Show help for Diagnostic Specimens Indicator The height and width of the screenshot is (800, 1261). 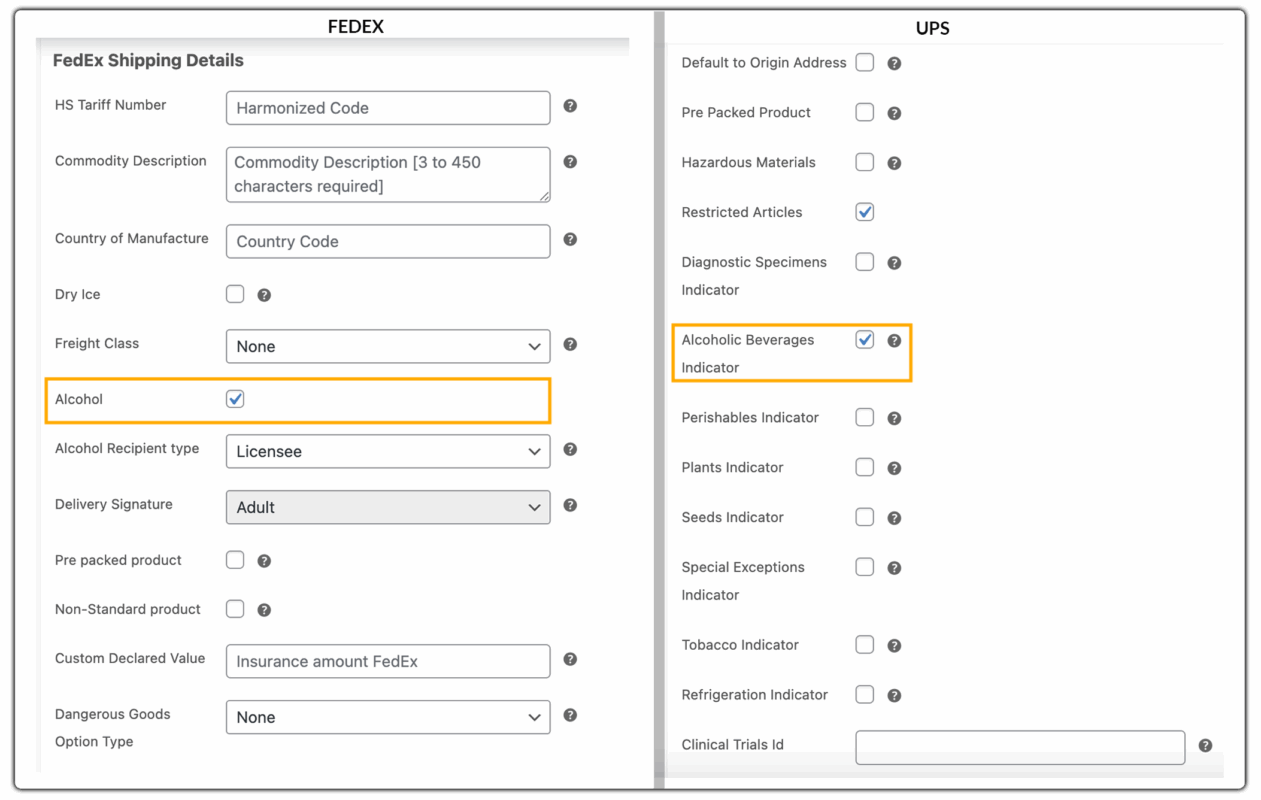point(894,263)
